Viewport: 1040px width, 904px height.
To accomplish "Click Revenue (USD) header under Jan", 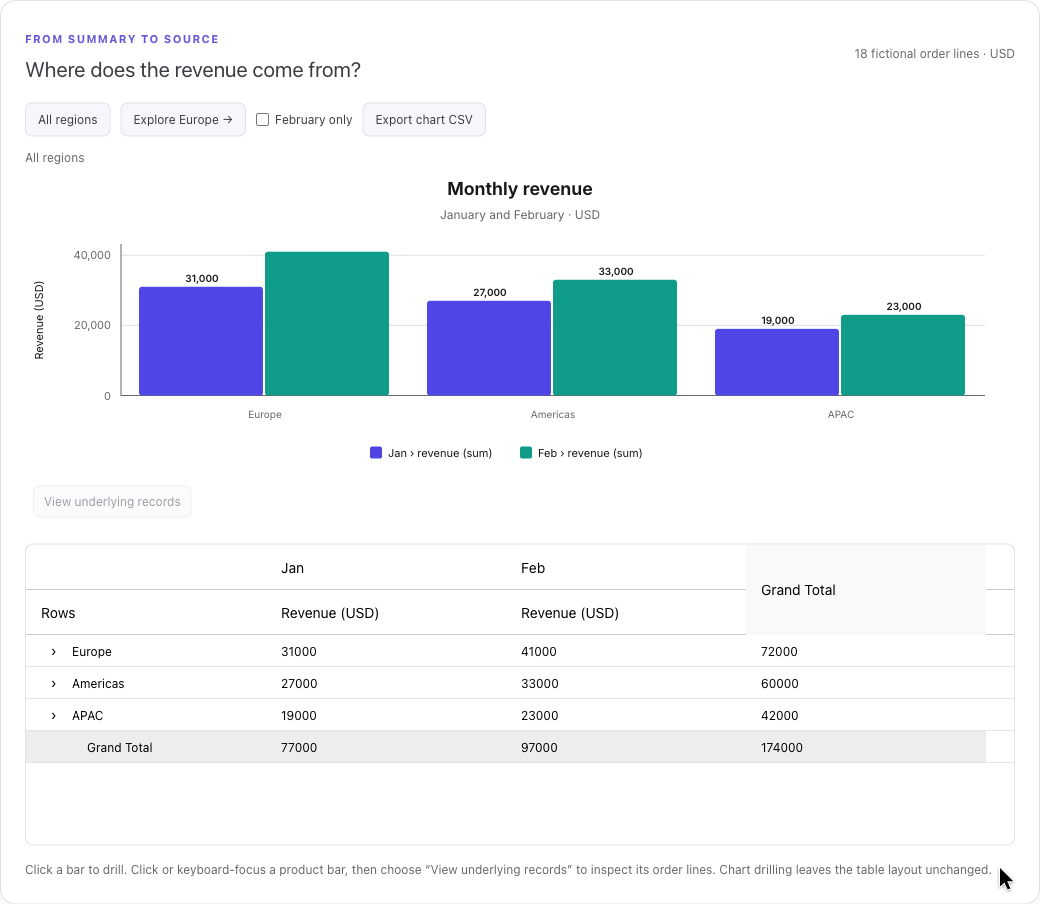I will 330,613.
